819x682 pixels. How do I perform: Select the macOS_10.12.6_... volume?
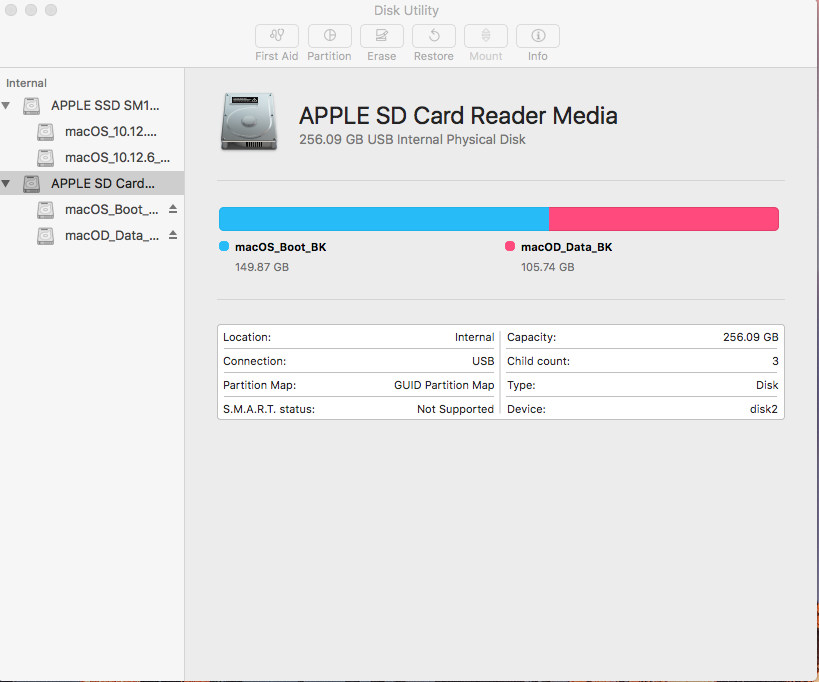(92, 158)
